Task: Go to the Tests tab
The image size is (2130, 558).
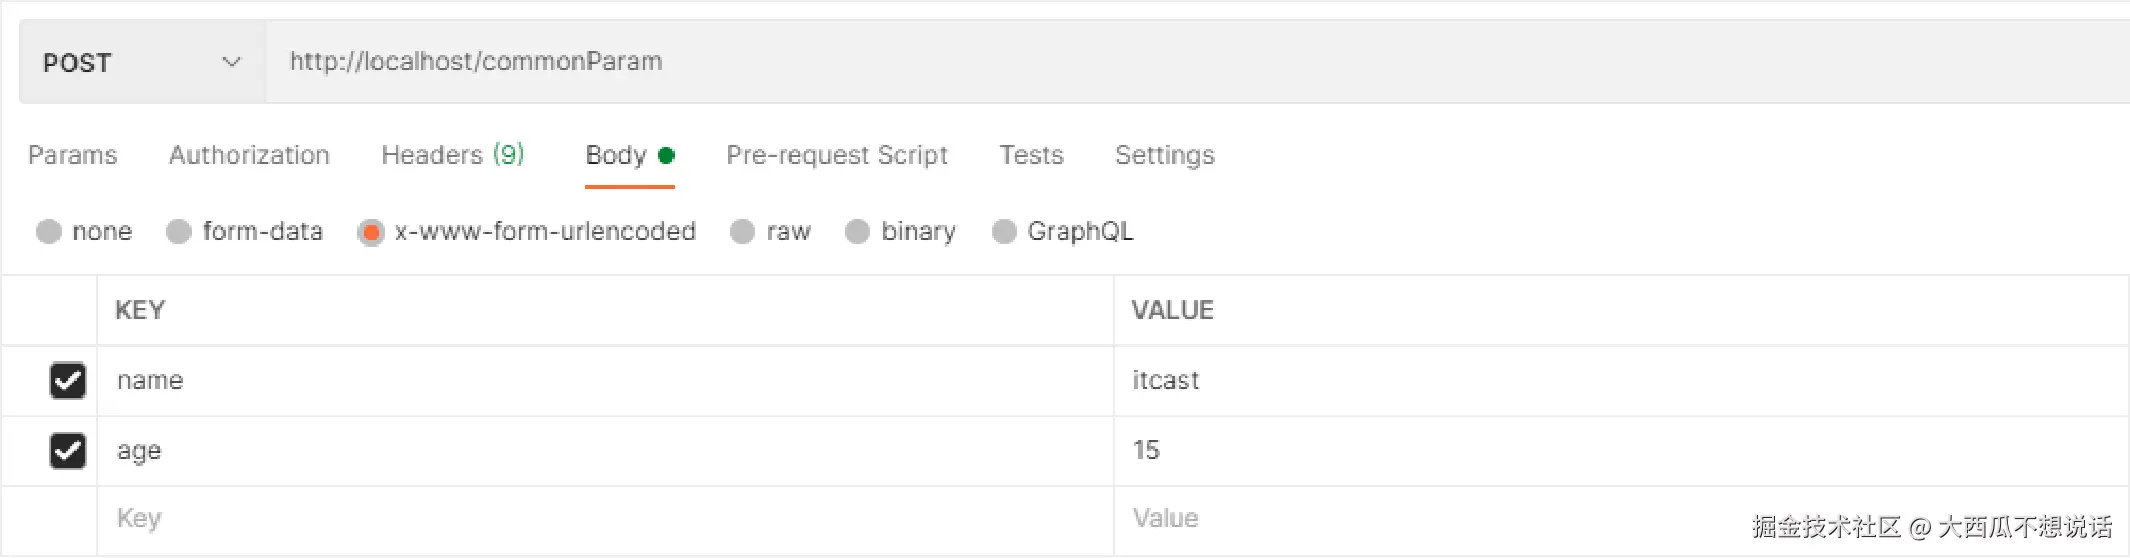Action: [x=1031, y=155]
